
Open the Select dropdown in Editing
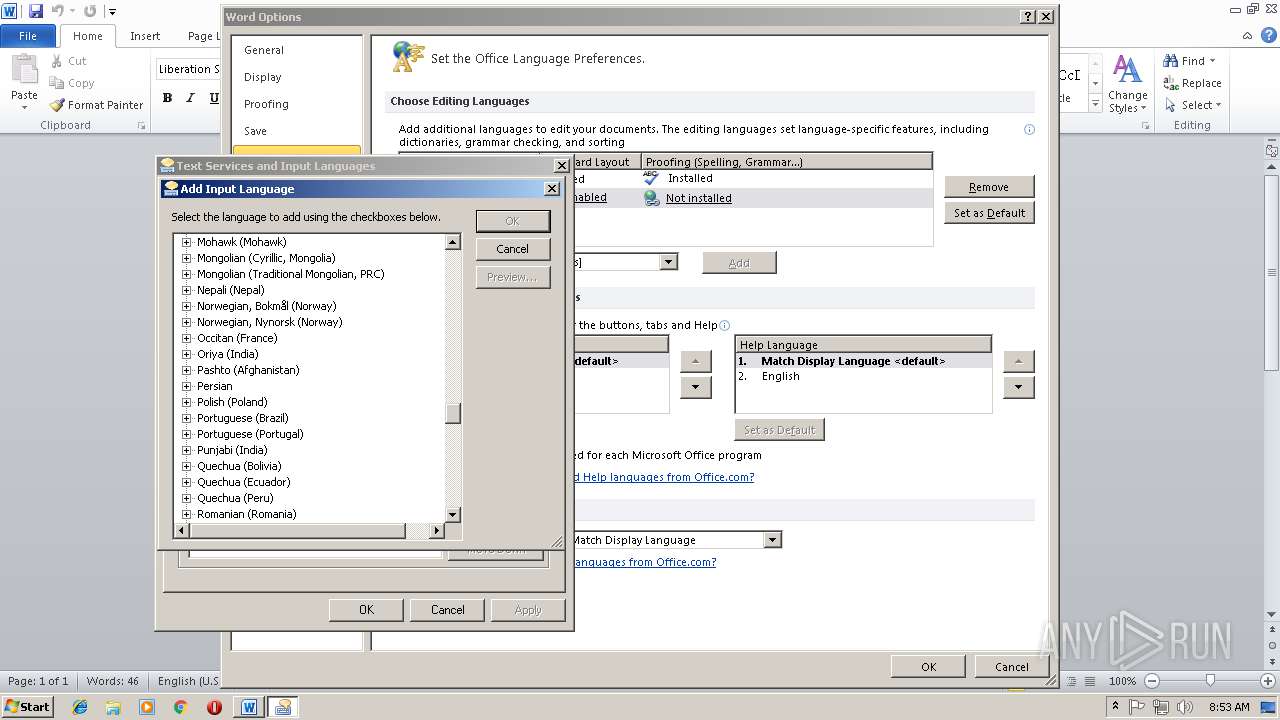click(x=1192, y=105)
